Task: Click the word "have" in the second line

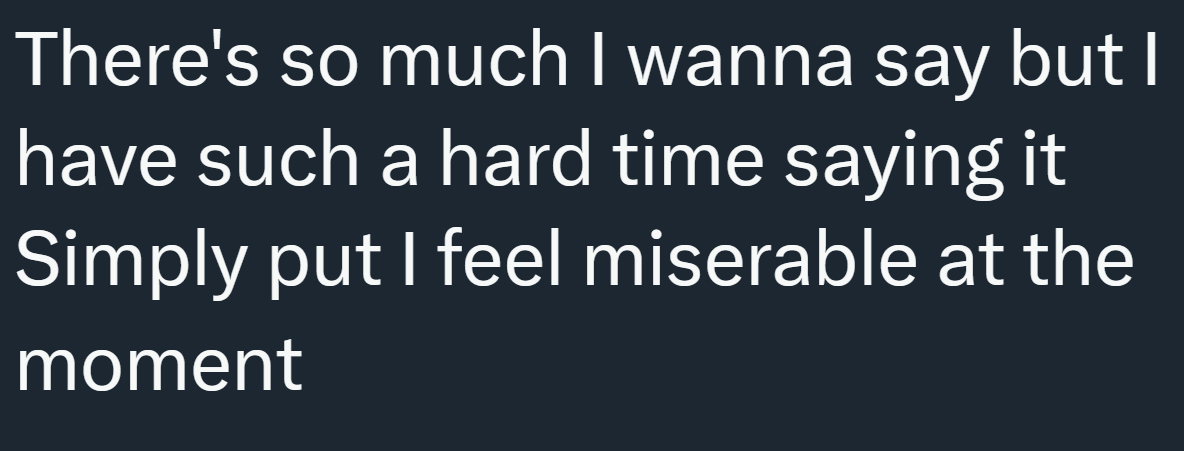Action: tap(97, 160)
